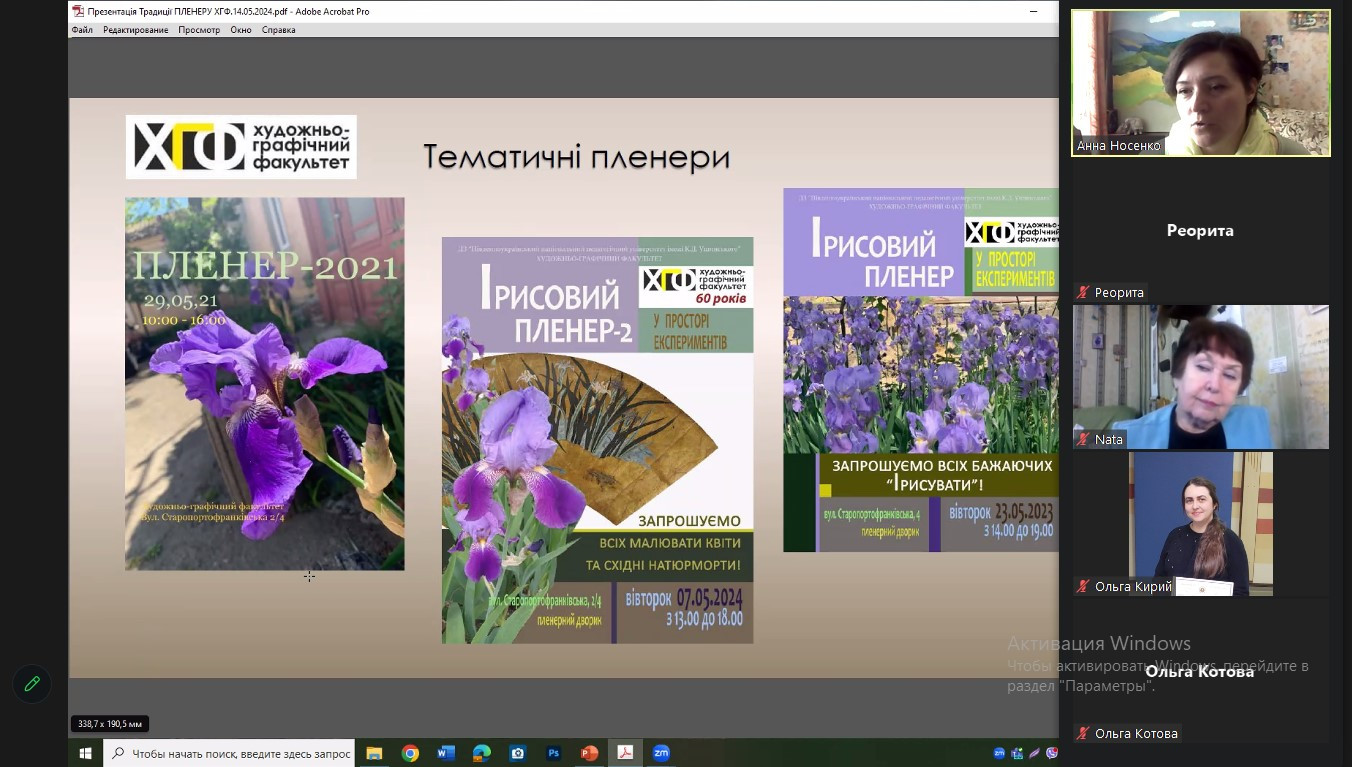Open the Редактирование menu
Image resolution: width=1352 pixels, height=767 pixels.
(x=136, y=30)
